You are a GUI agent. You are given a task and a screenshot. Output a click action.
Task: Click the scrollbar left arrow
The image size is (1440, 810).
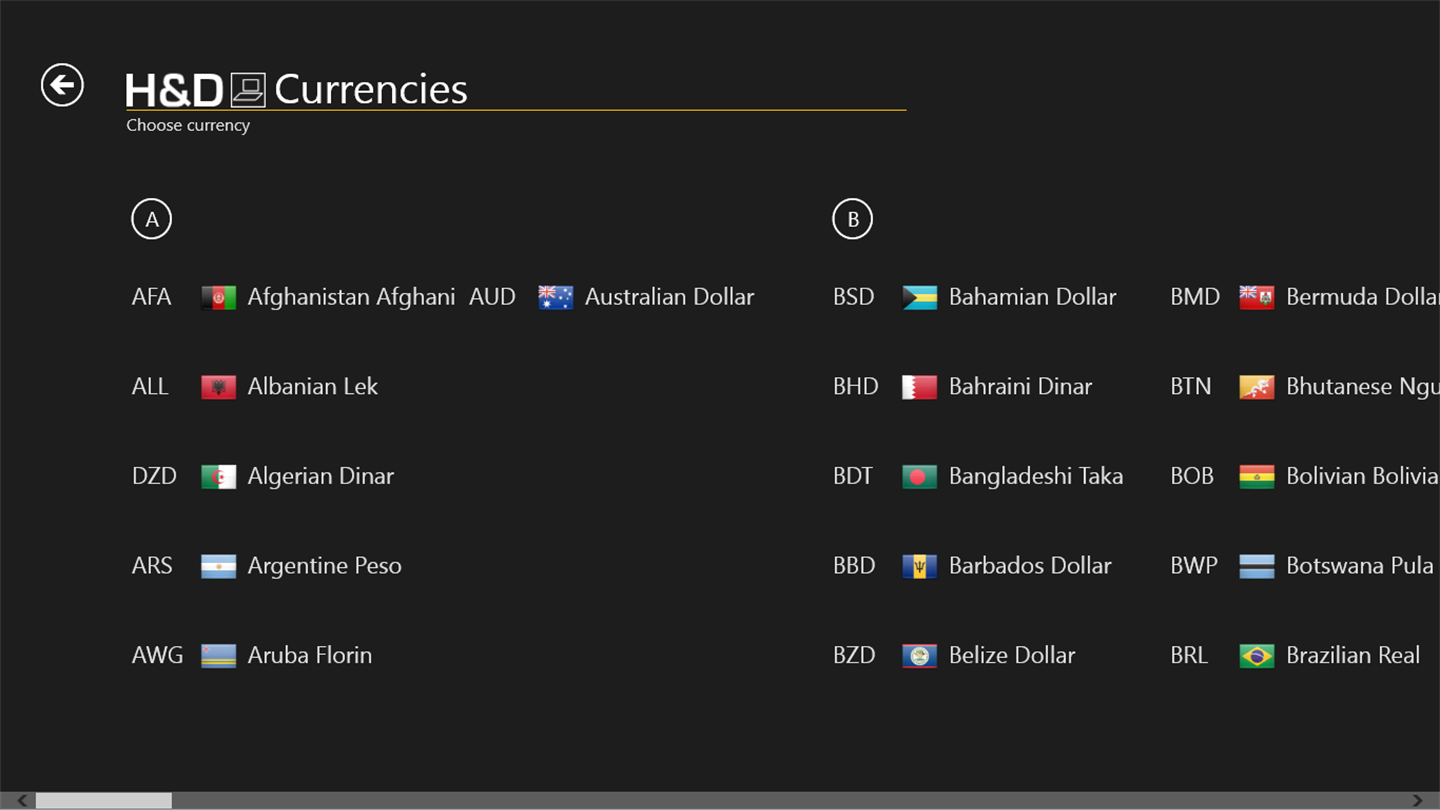point(22,801)
